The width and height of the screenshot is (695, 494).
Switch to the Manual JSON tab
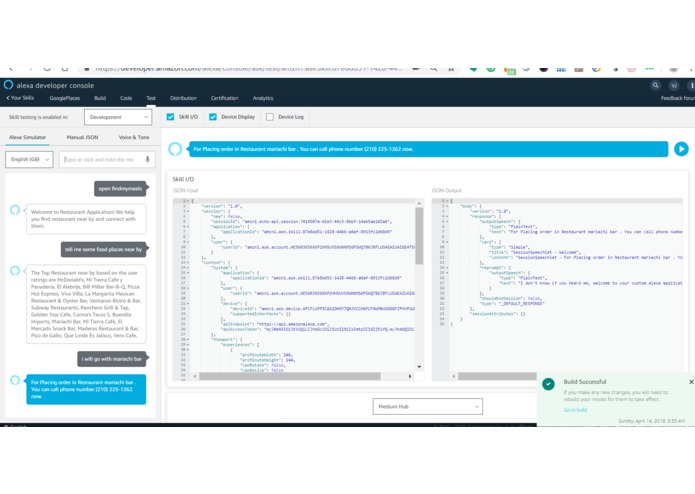click(82, 137)
